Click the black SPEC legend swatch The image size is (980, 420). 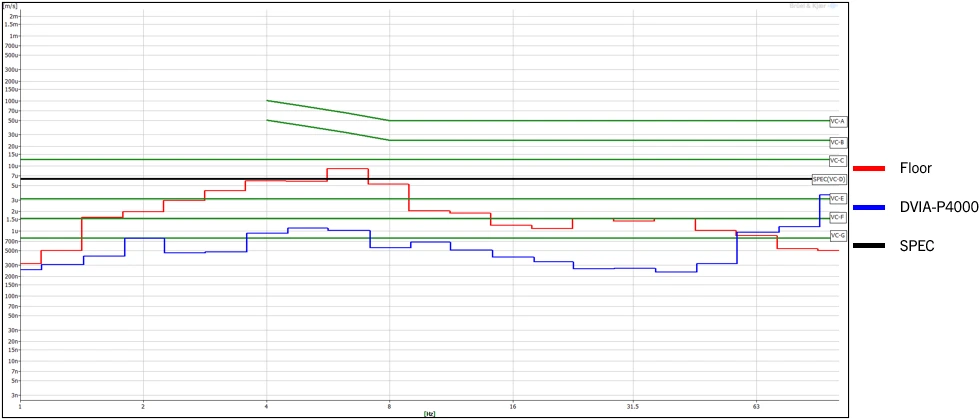tap(869, 246)
